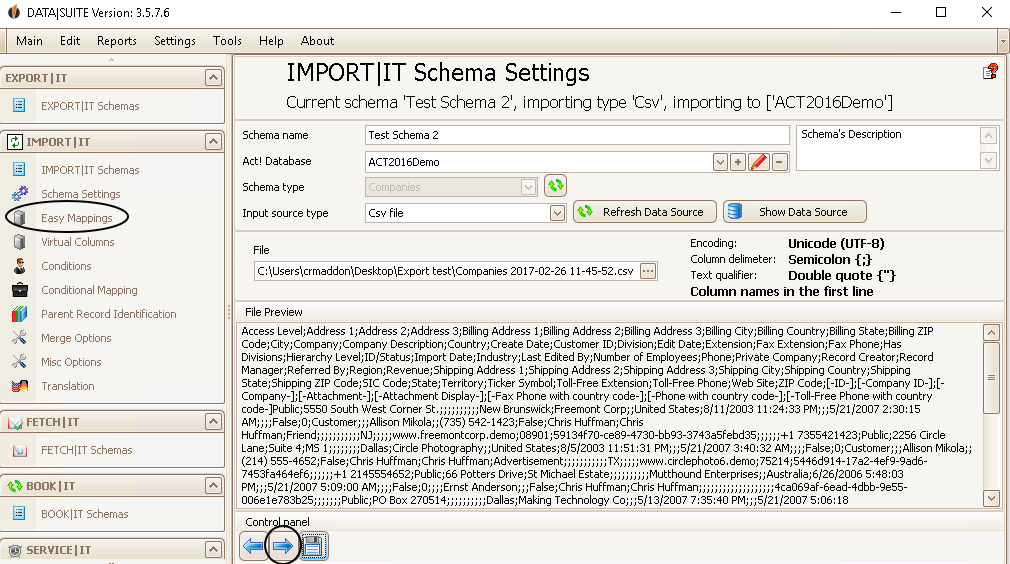Collapse the EXPORT|IT panel
Image resolution: width=1010 pixels, height=564 pixels.
(x=213, y=78)
